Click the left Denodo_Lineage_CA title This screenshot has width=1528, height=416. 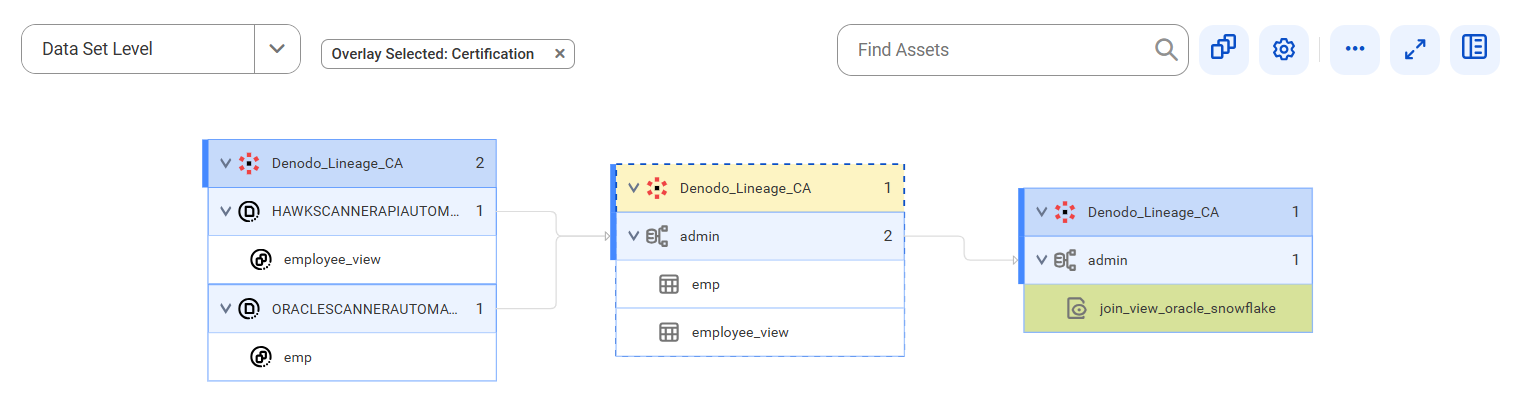pos(337,163)
